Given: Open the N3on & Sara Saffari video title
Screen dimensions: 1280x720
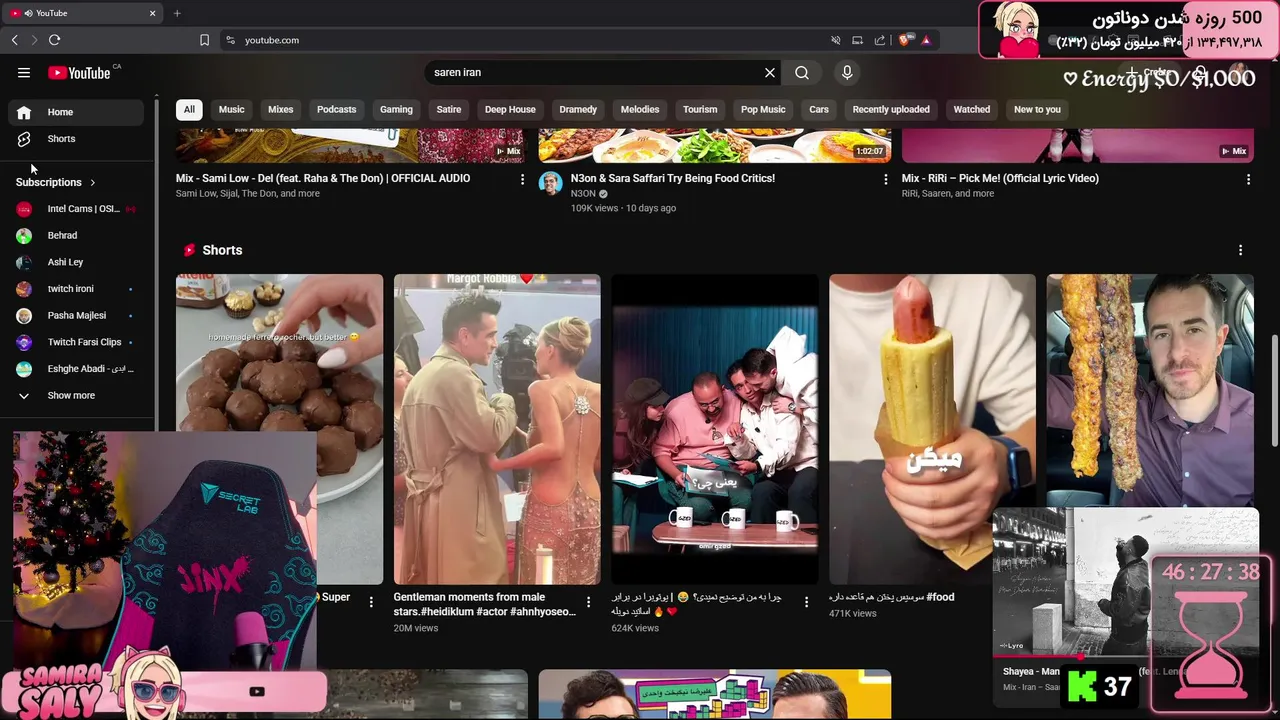Looking at the screenshot, I should pos(673,178).
